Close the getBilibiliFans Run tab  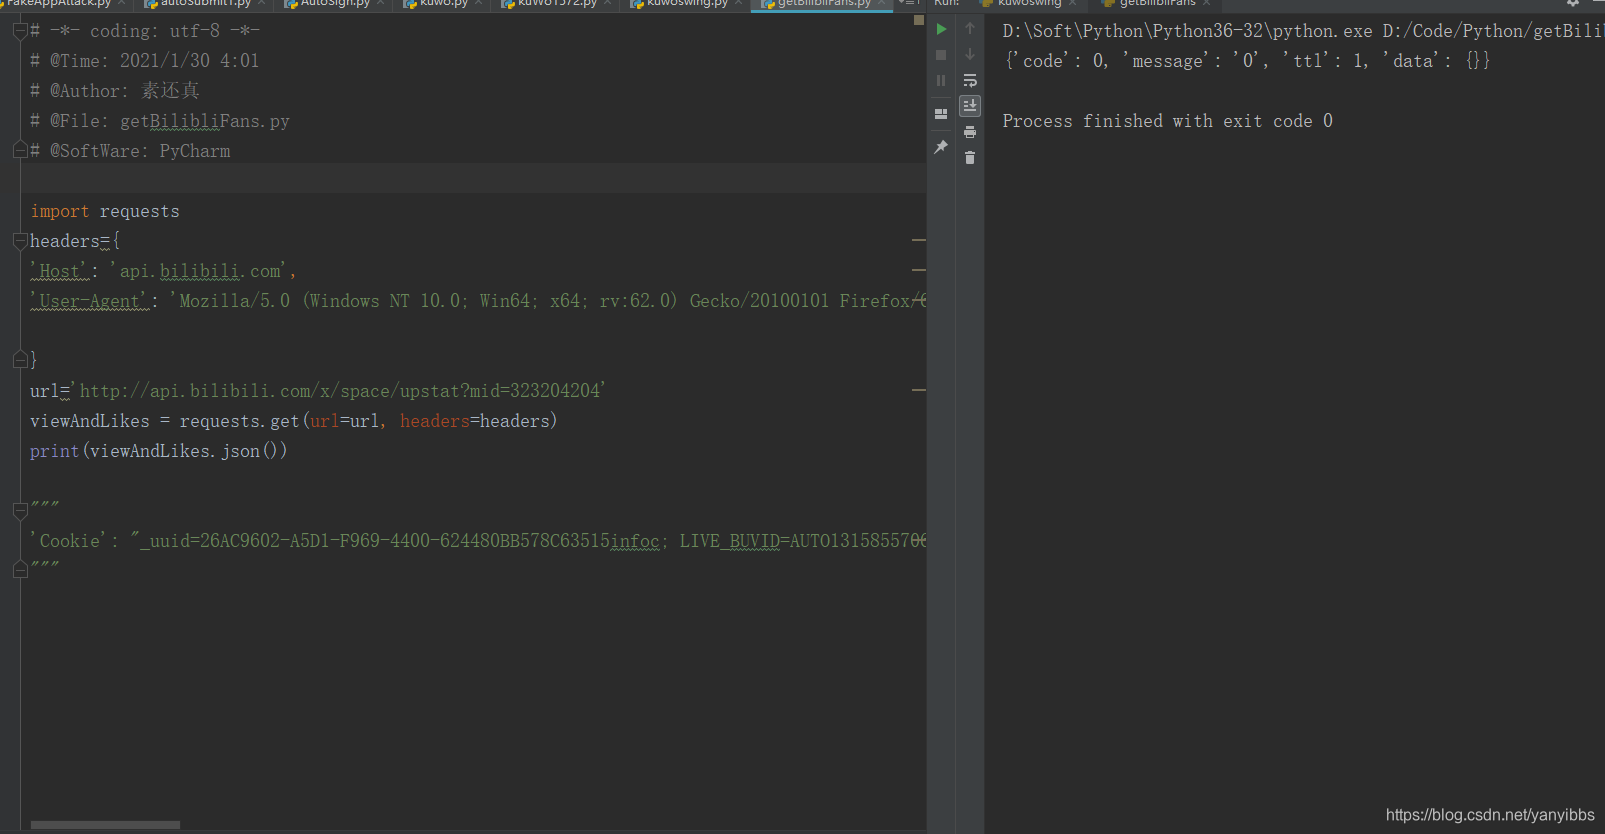tap(1207, 3)
